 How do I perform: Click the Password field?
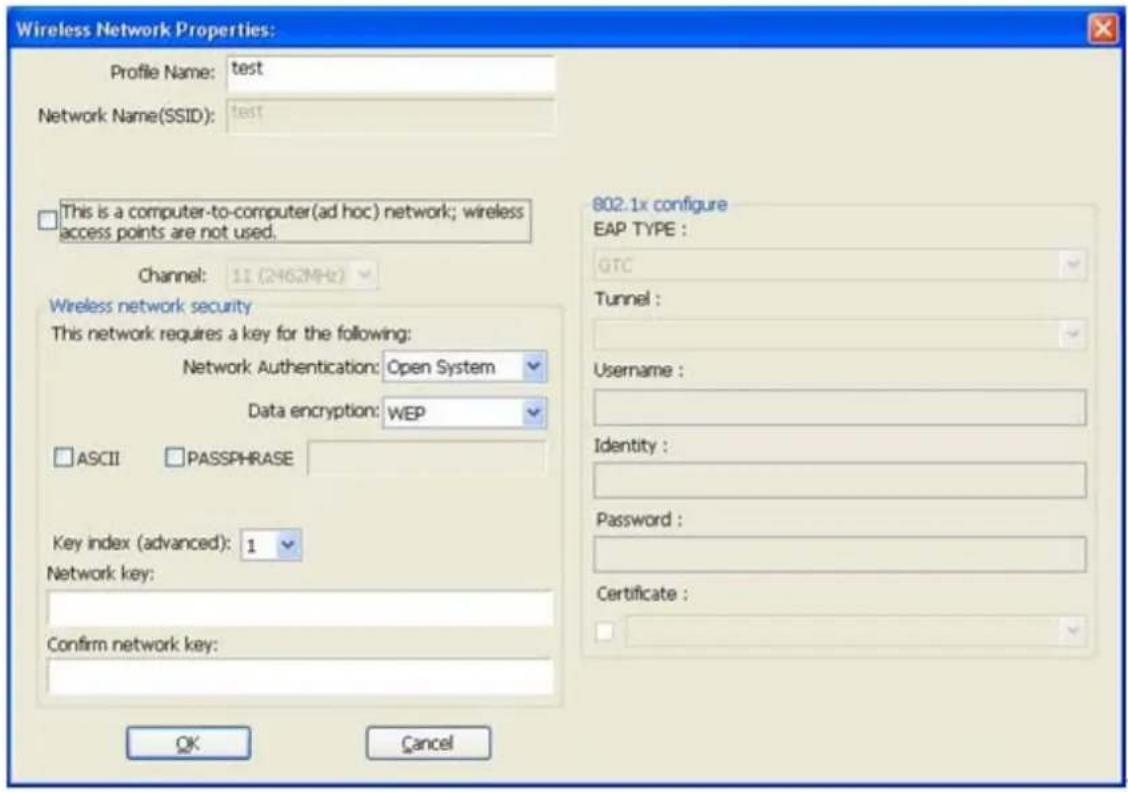pyautogui.click(x=840, y=555)
